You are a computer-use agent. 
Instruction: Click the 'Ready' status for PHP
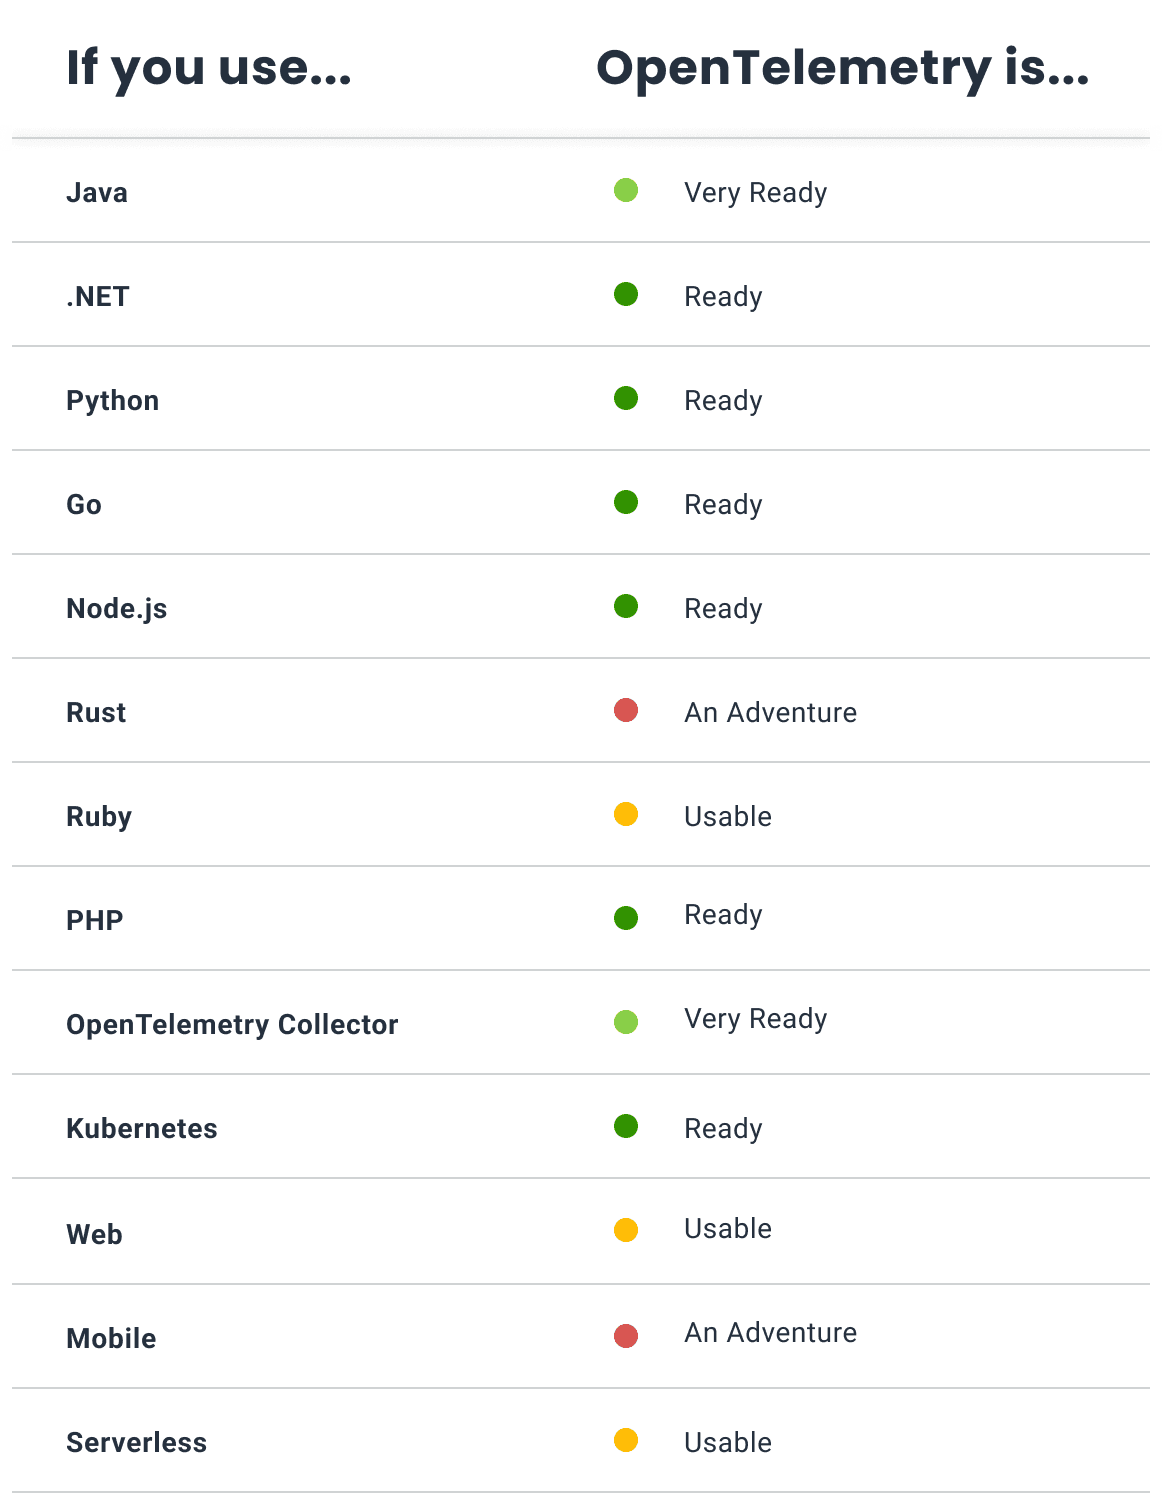[723, 915]
